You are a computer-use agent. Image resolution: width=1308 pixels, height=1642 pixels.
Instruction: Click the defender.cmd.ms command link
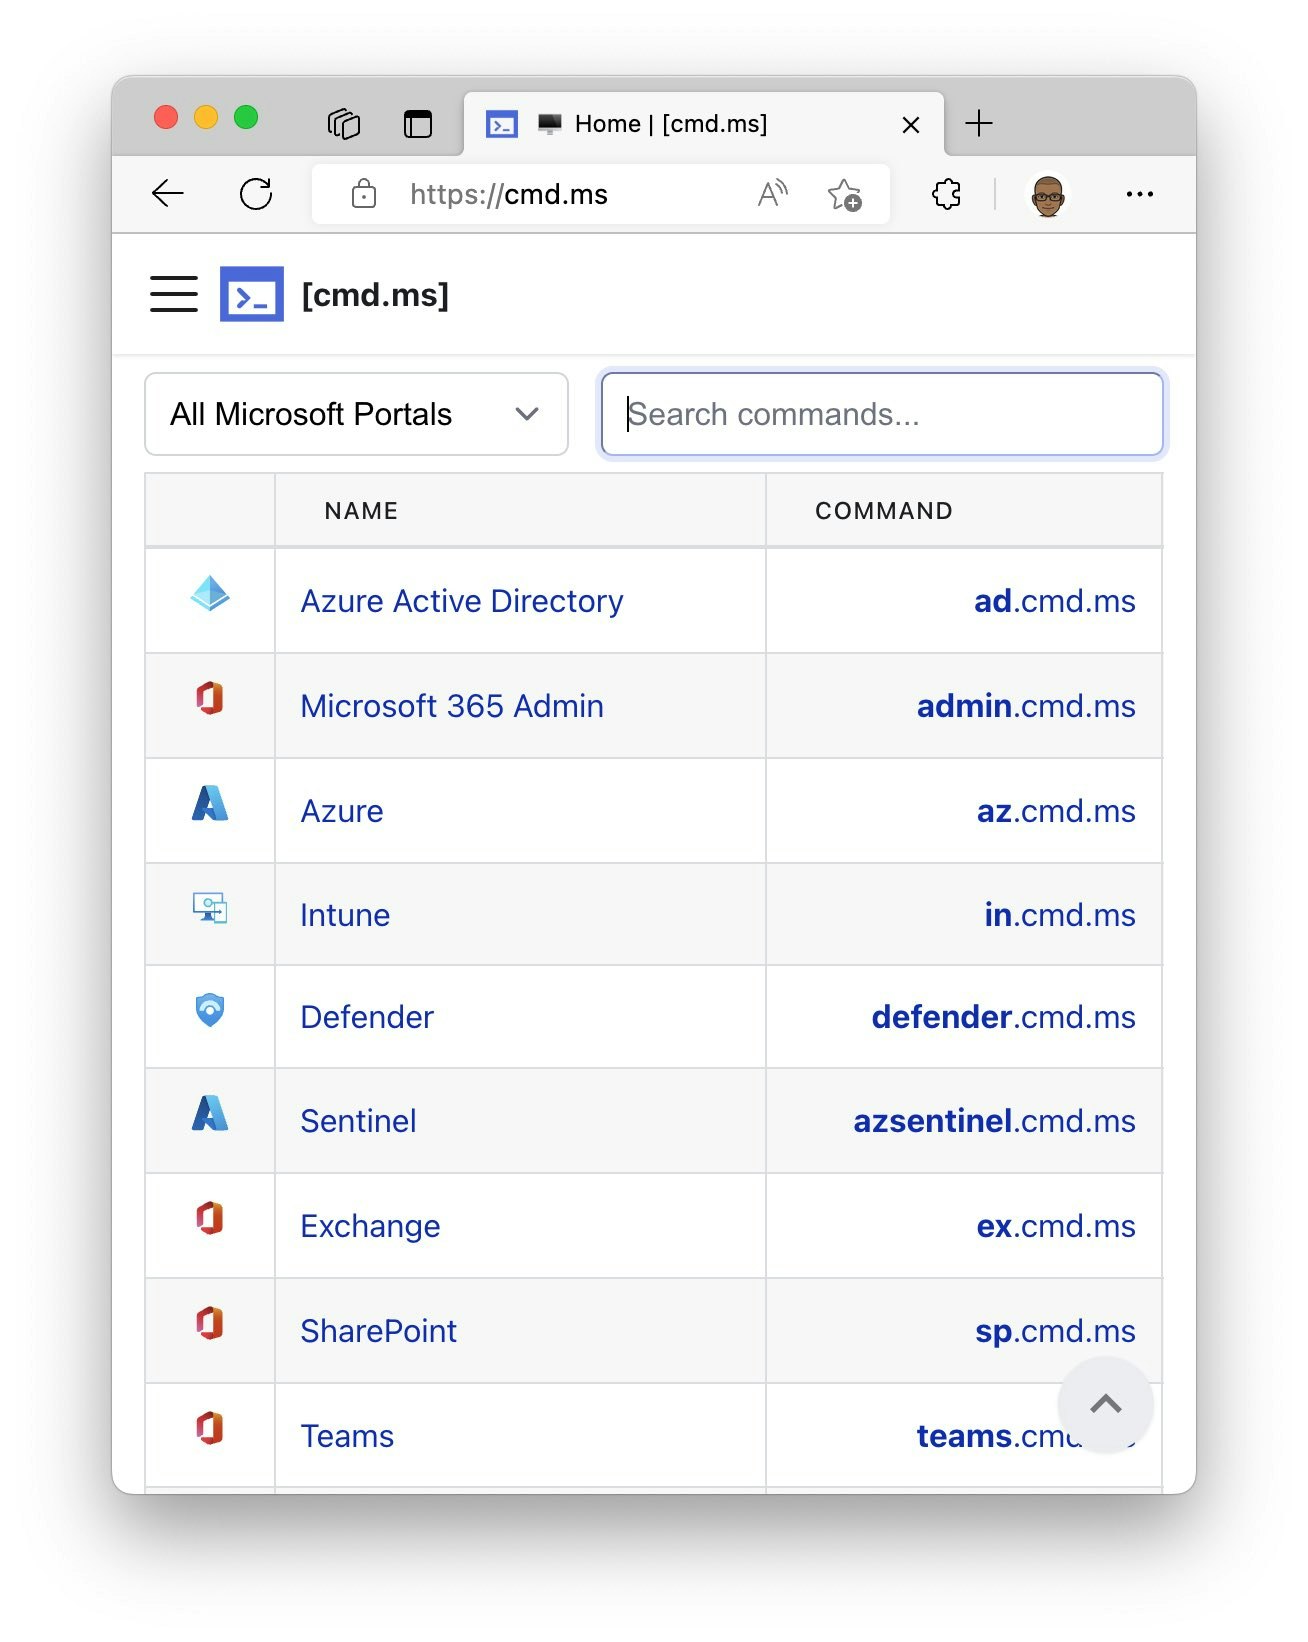coord(1003,1017)
